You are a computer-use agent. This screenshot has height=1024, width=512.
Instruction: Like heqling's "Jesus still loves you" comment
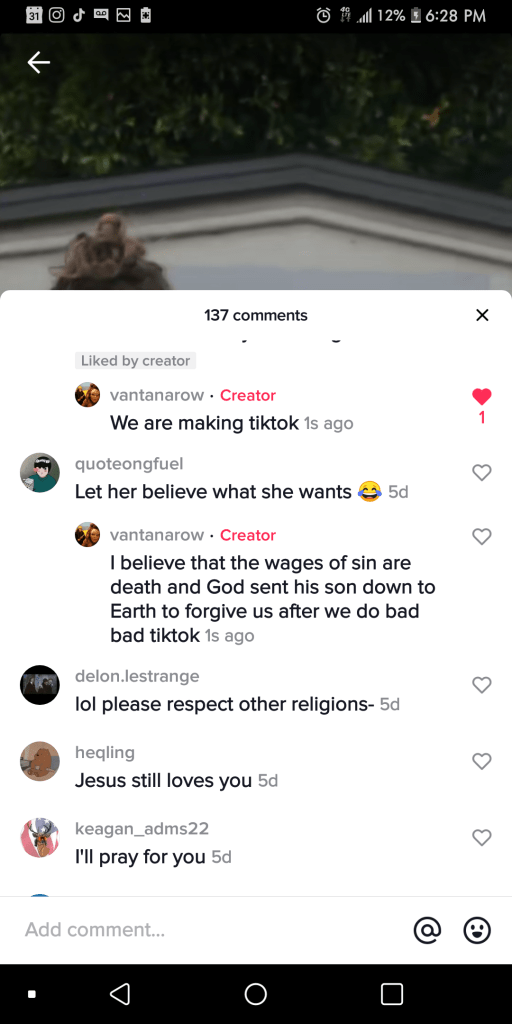pos(482,761)
